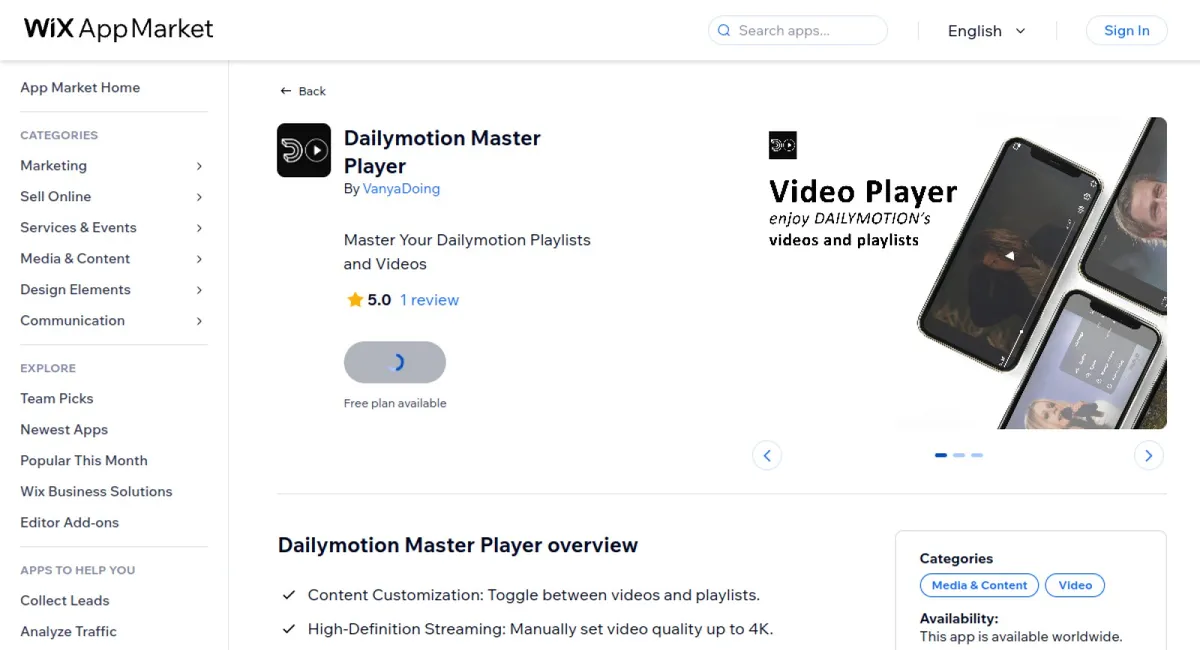
Task: Open the Communication category
Action: pos(72,321)
